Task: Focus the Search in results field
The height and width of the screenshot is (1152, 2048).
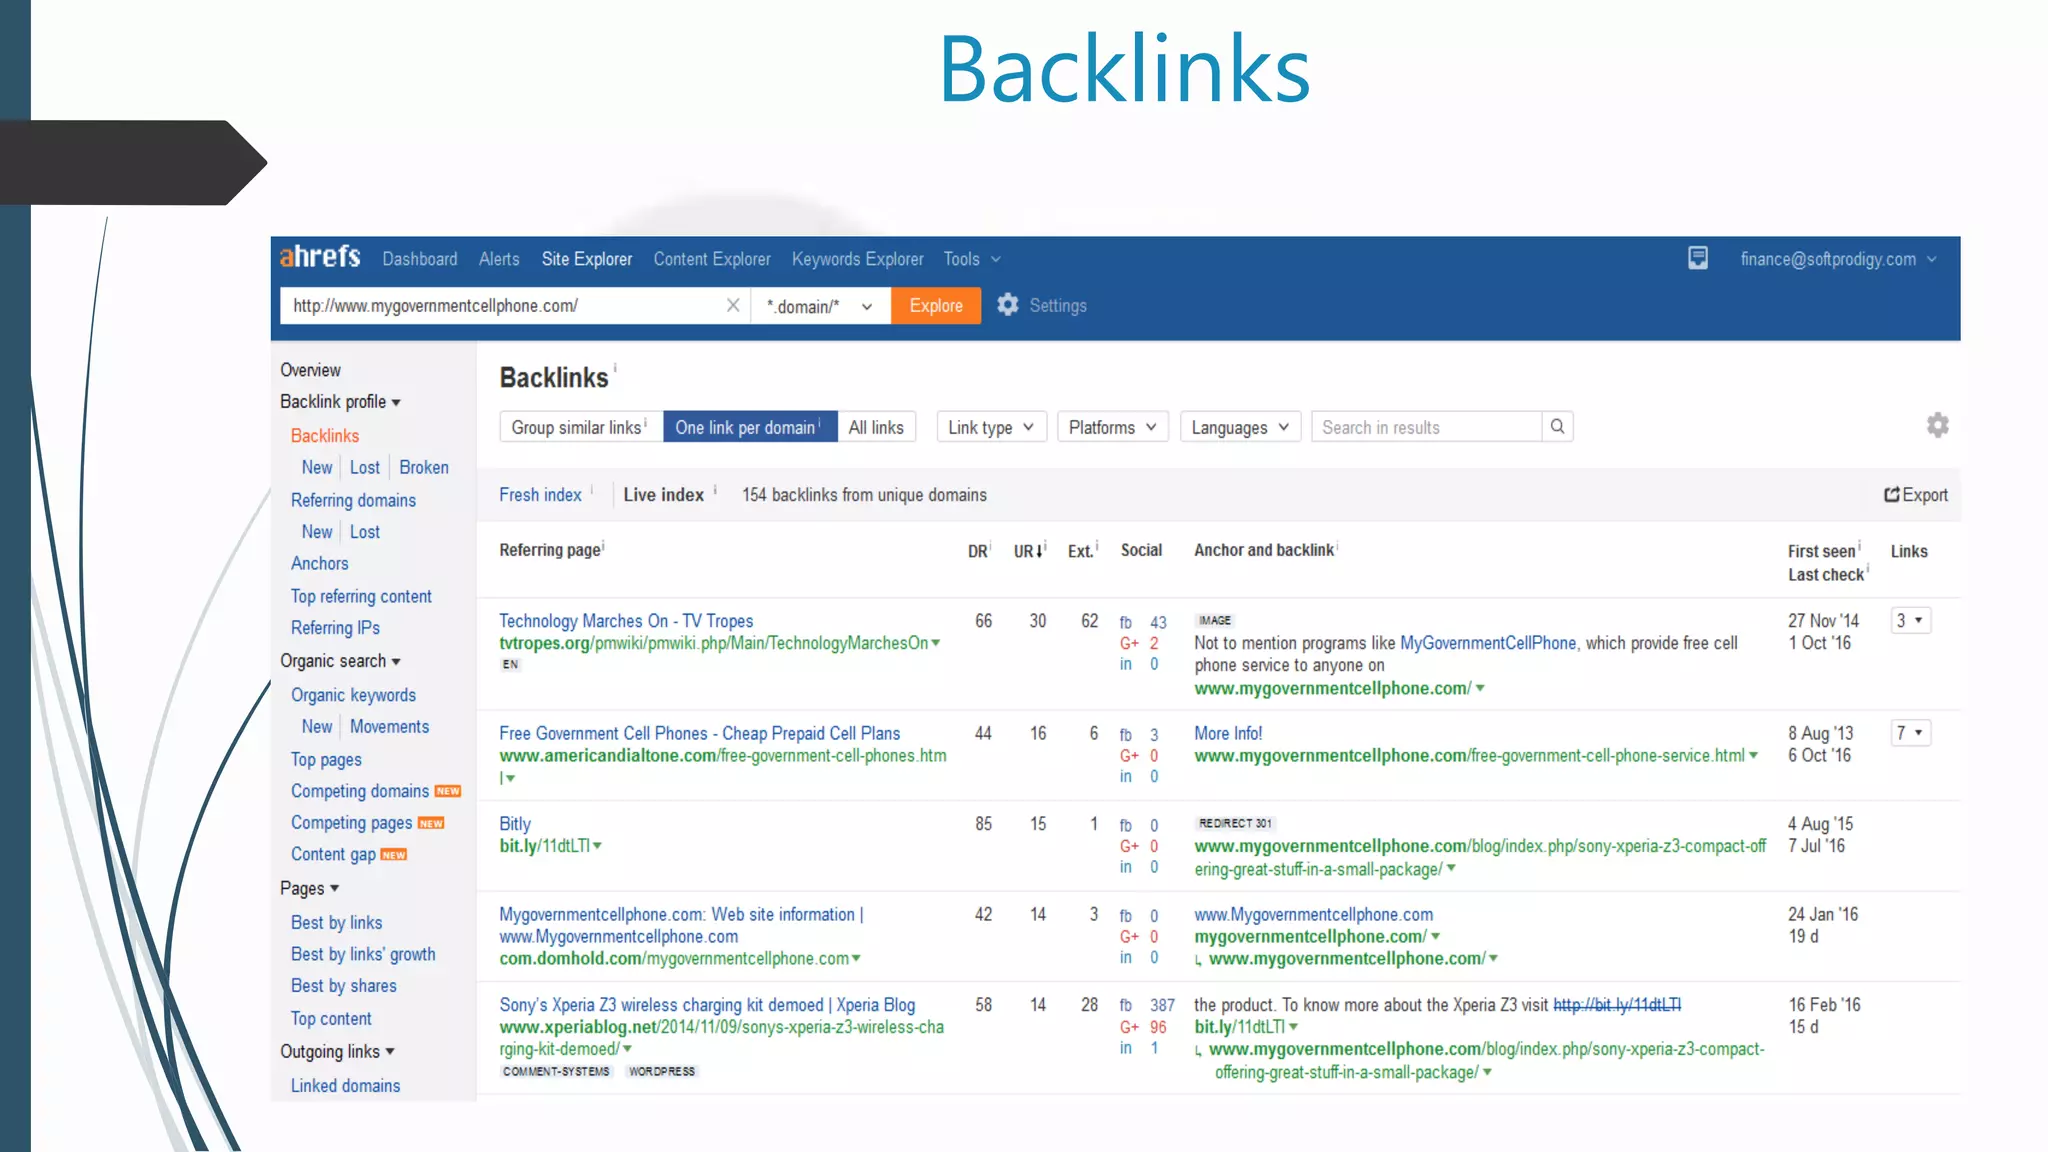Action: coord(1427,427)
